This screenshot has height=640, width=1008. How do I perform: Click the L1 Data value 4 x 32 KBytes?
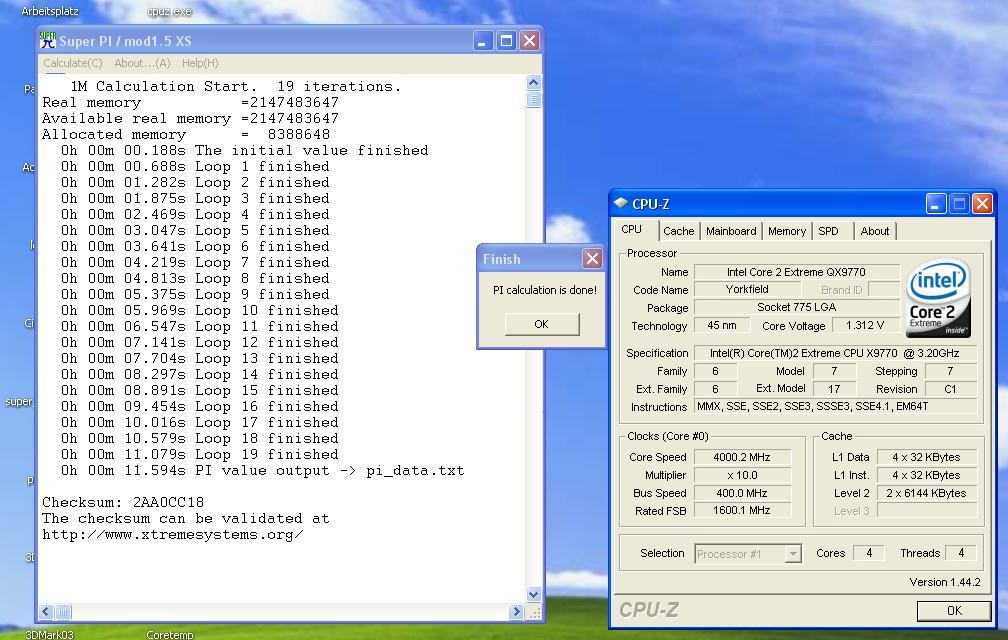(926, 457)
